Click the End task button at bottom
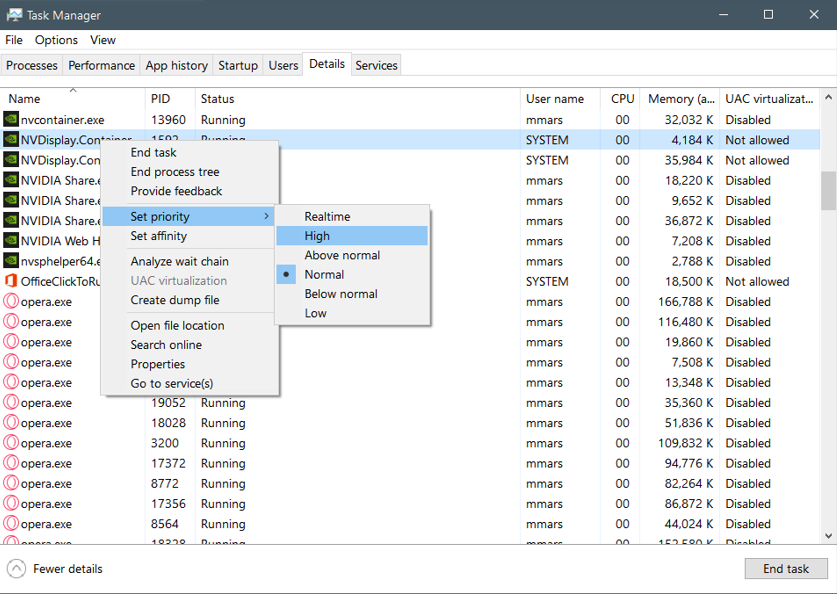 pos(786,569)
